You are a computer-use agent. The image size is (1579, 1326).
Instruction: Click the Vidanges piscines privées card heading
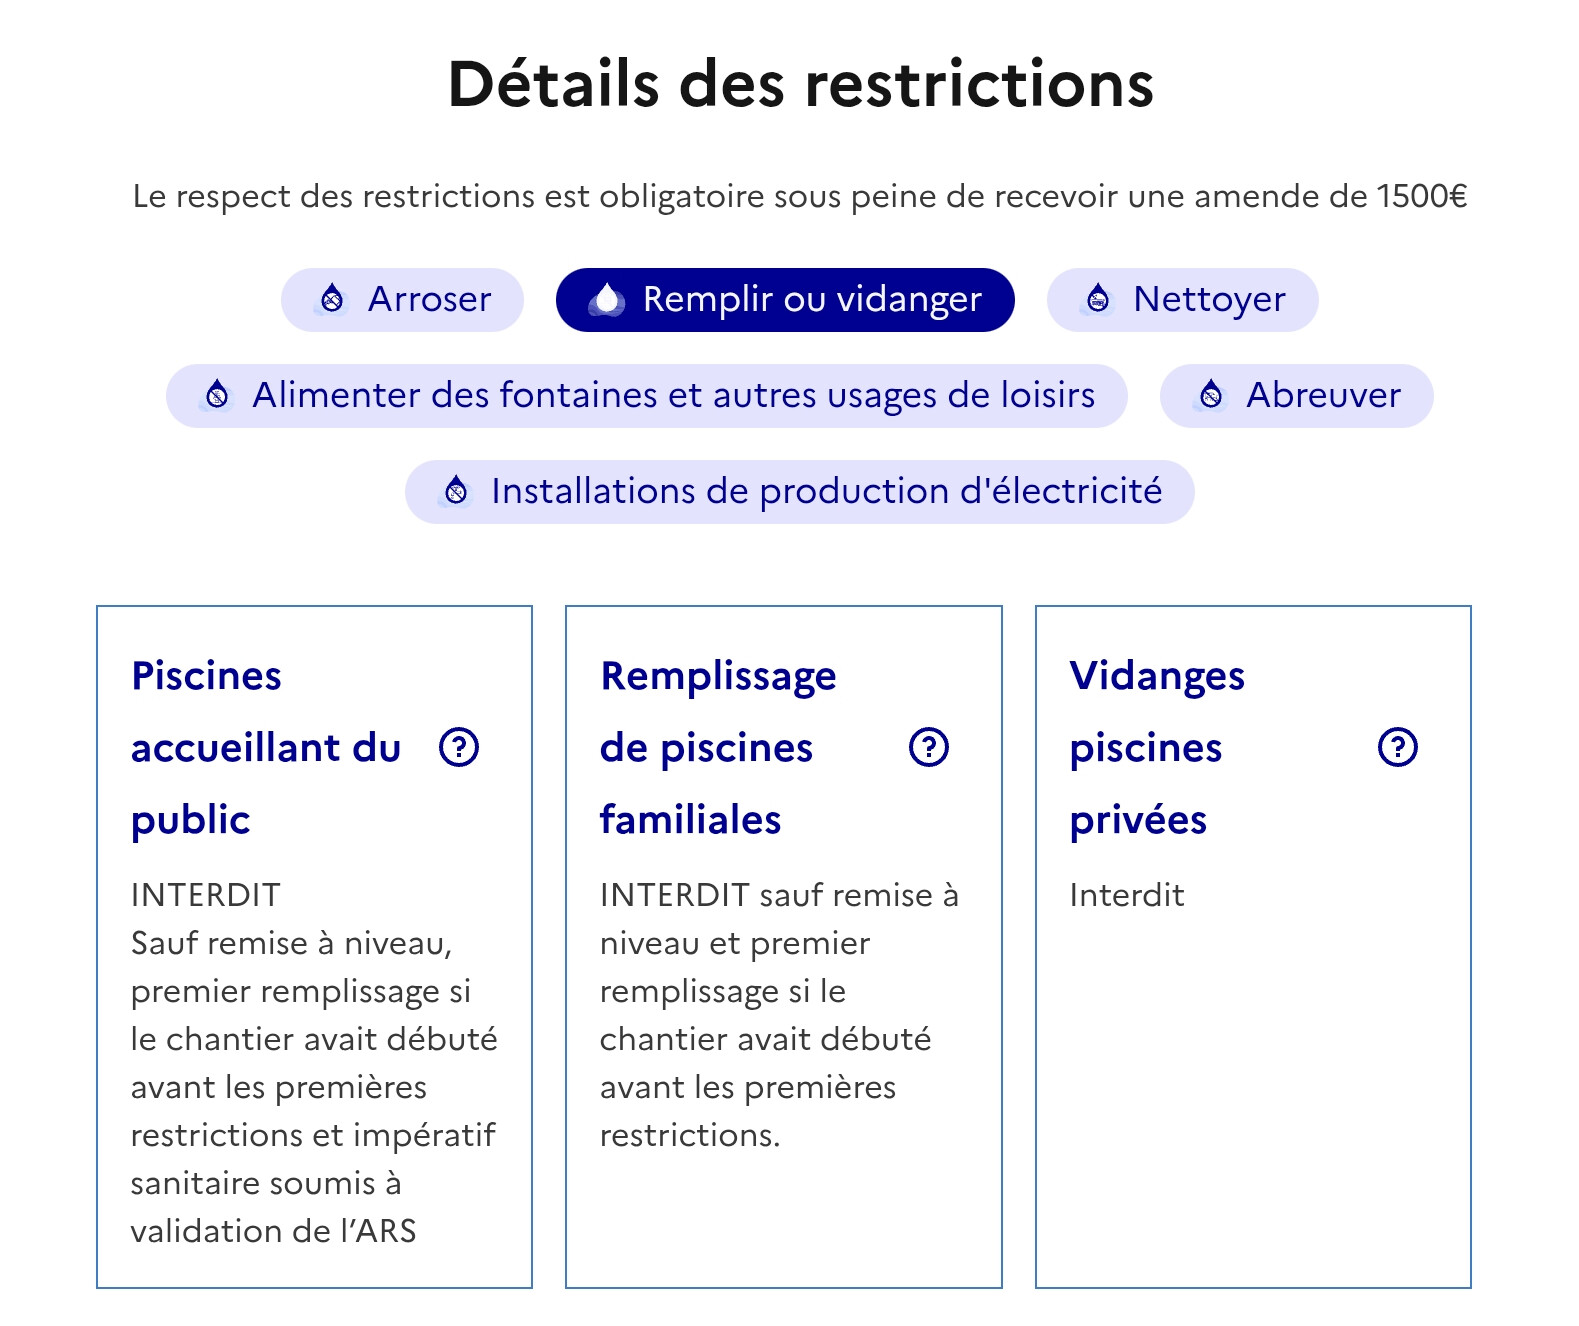[1156, 747]
